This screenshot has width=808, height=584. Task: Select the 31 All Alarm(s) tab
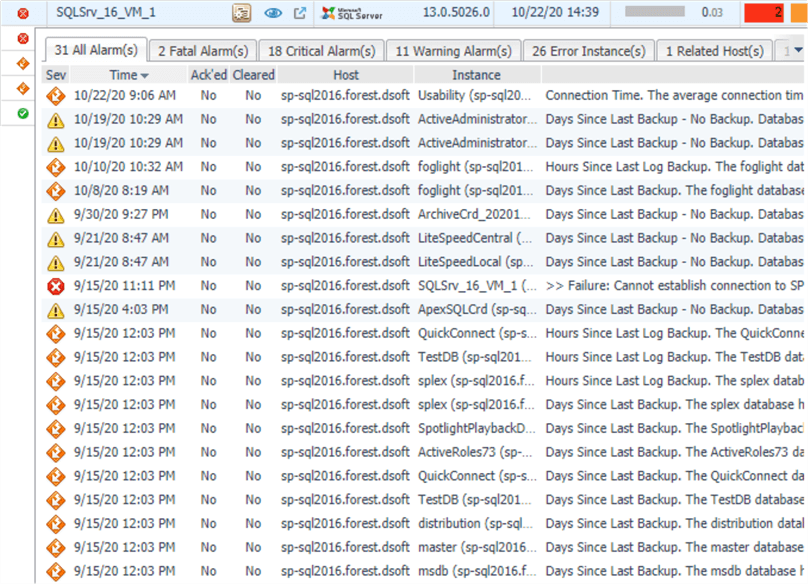tap(96, 51)
